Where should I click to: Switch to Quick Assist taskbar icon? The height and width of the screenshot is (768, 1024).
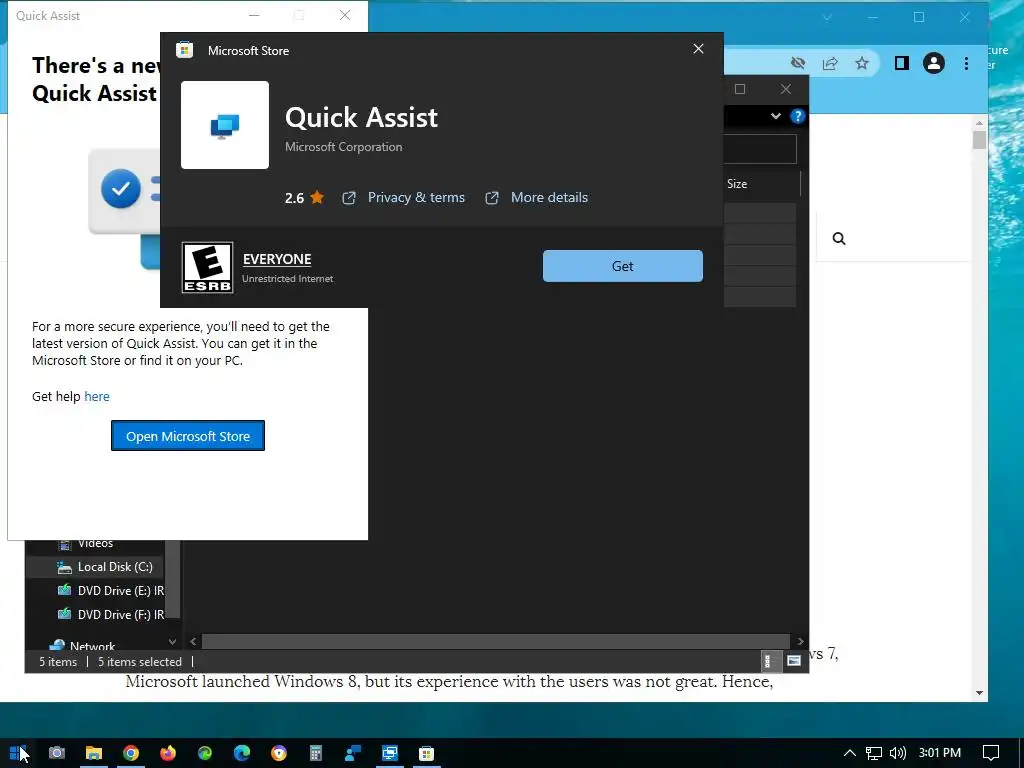[x=390, y=753]
